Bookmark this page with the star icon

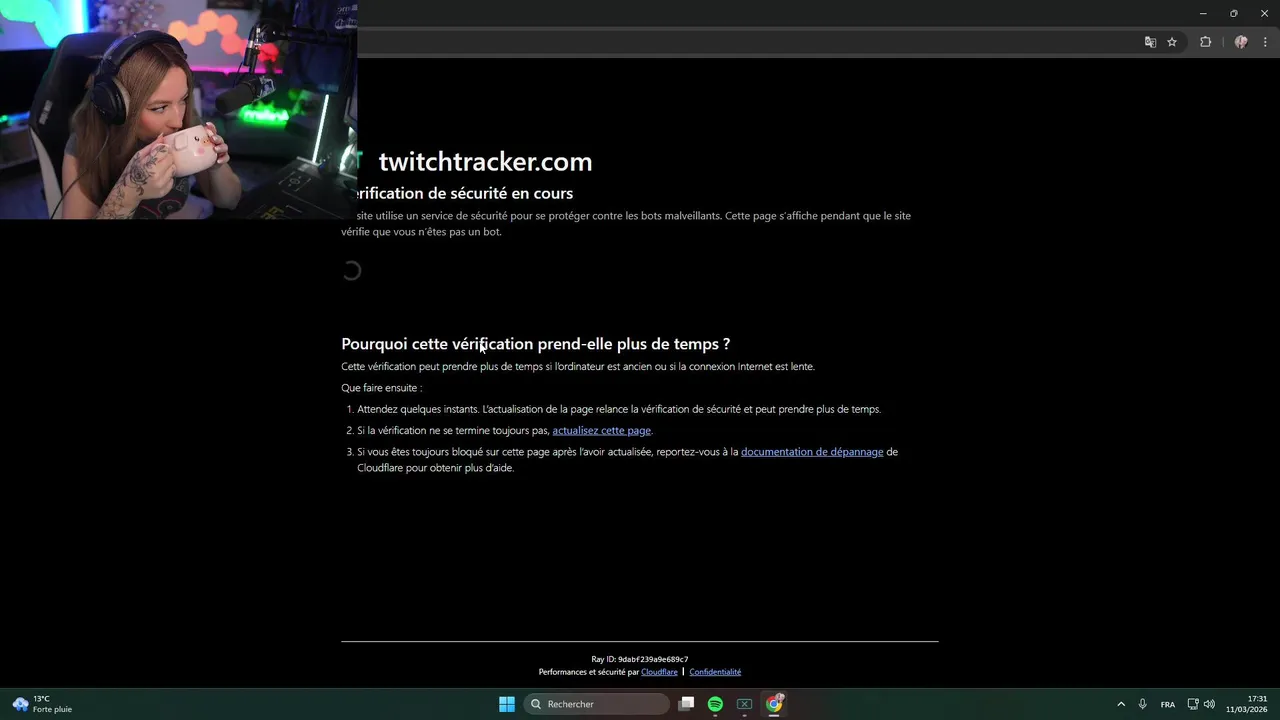(1172, 42)
